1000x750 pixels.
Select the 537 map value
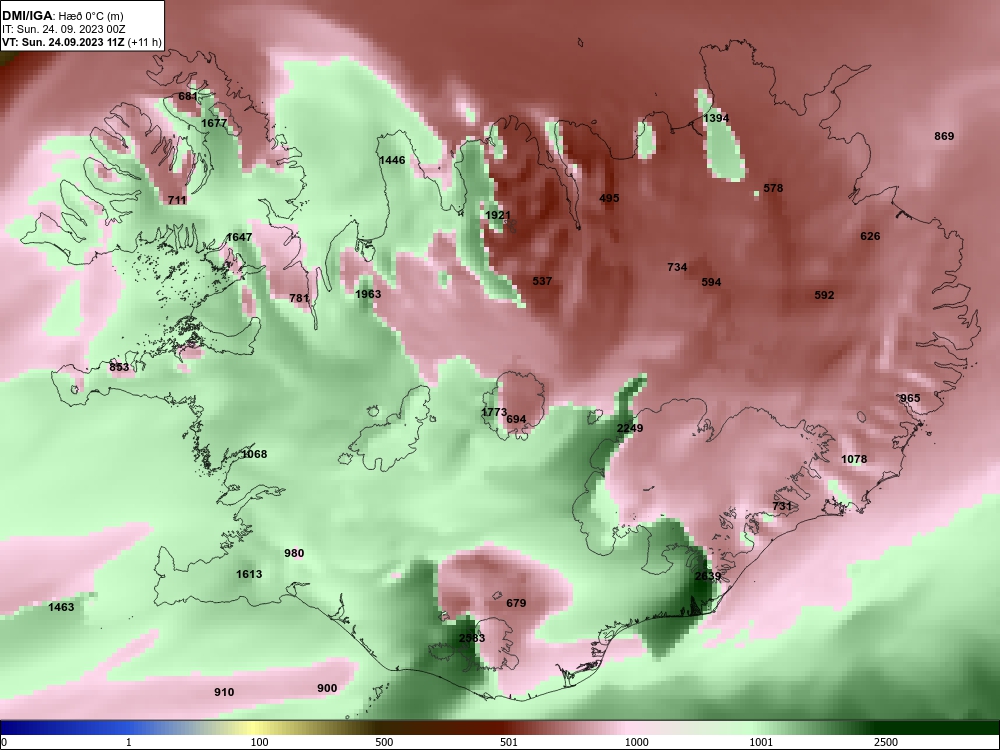(x=542, y=281)
